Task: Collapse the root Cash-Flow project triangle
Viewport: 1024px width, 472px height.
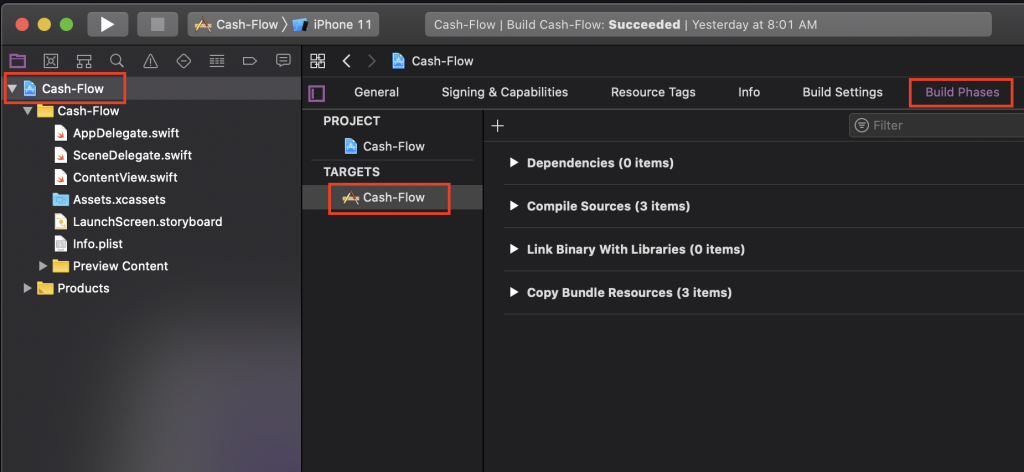Action: tap(12, 89)
